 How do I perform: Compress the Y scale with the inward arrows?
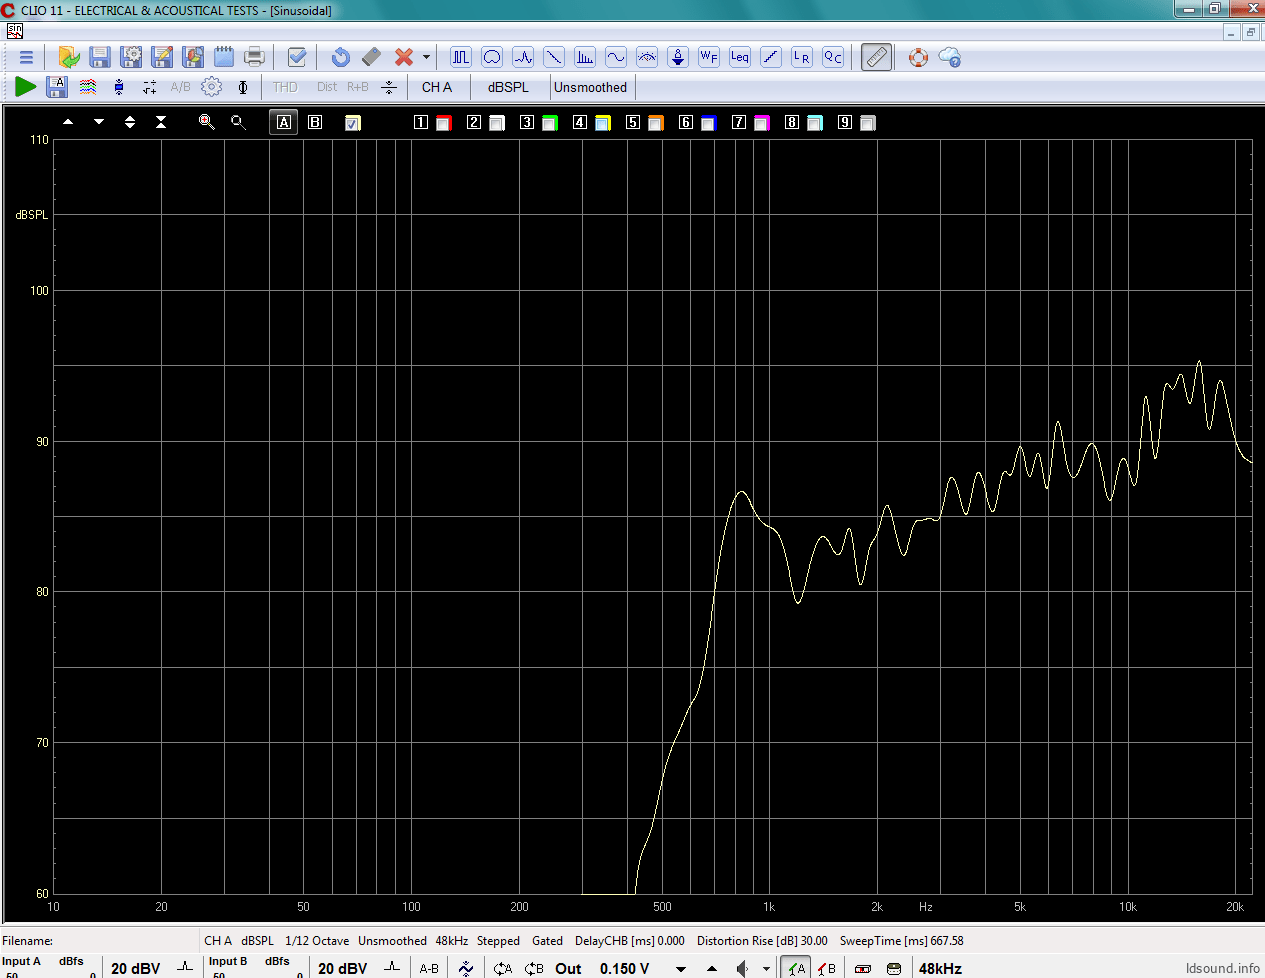point(161,122)
